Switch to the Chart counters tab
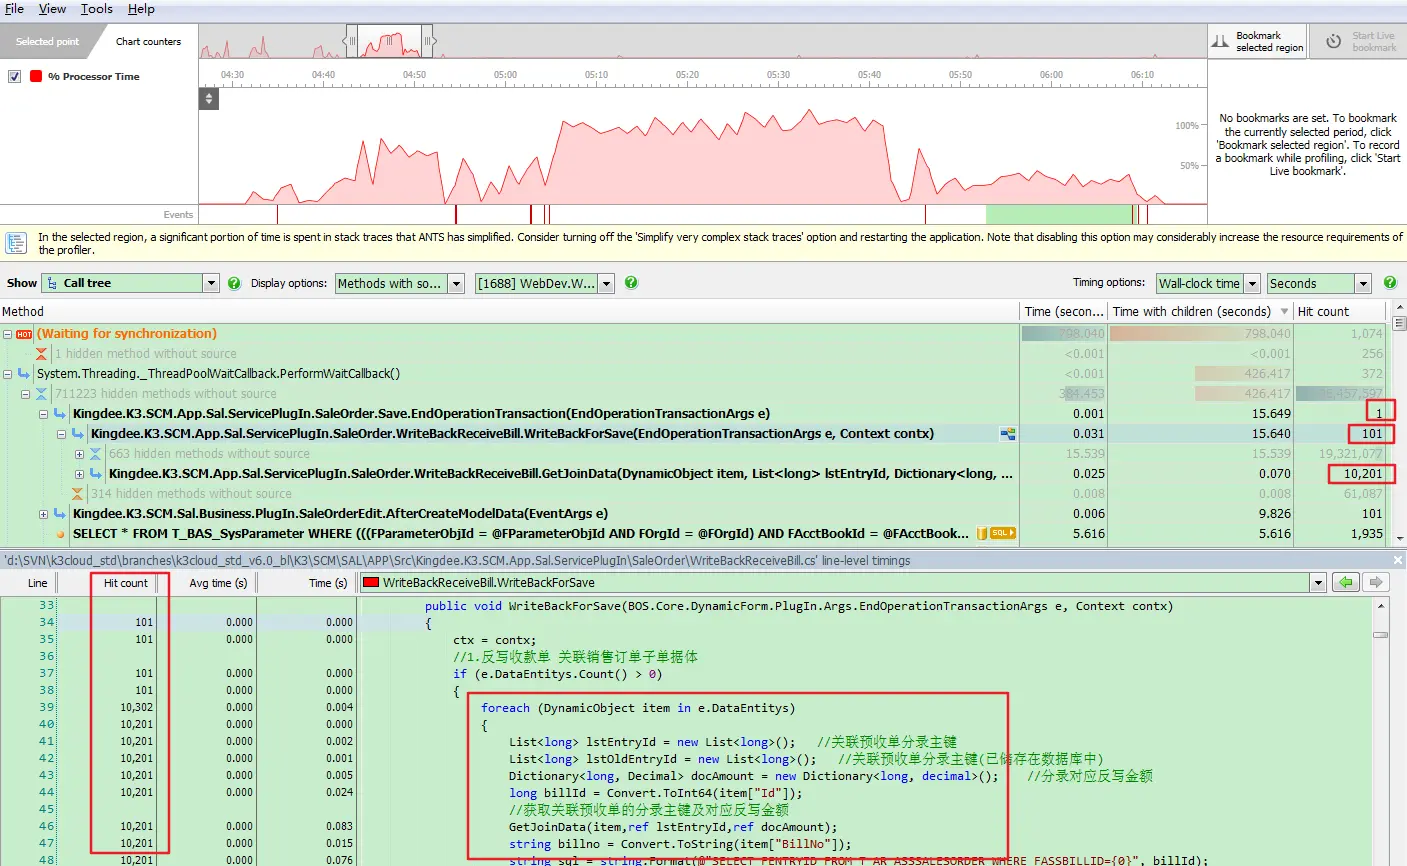 pyautogui.click(x=148, y=41)
